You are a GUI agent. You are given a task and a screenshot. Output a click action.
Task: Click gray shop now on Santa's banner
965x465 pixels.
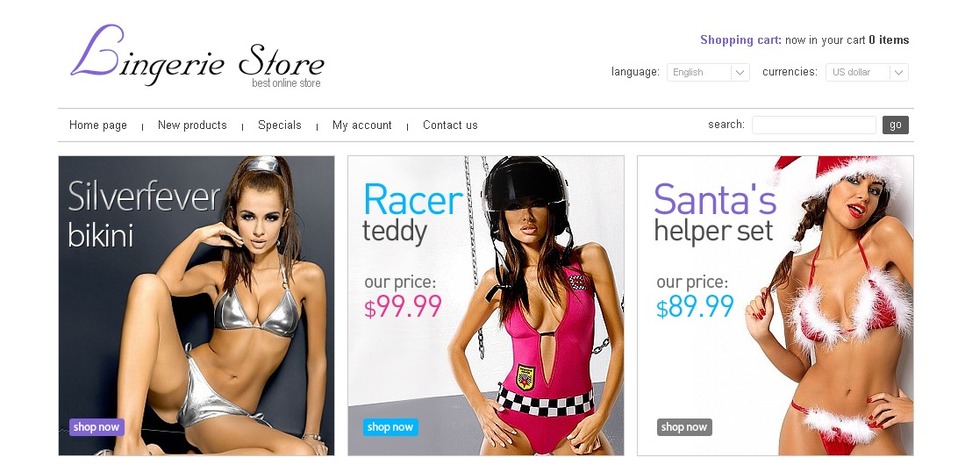coord(684,427)
